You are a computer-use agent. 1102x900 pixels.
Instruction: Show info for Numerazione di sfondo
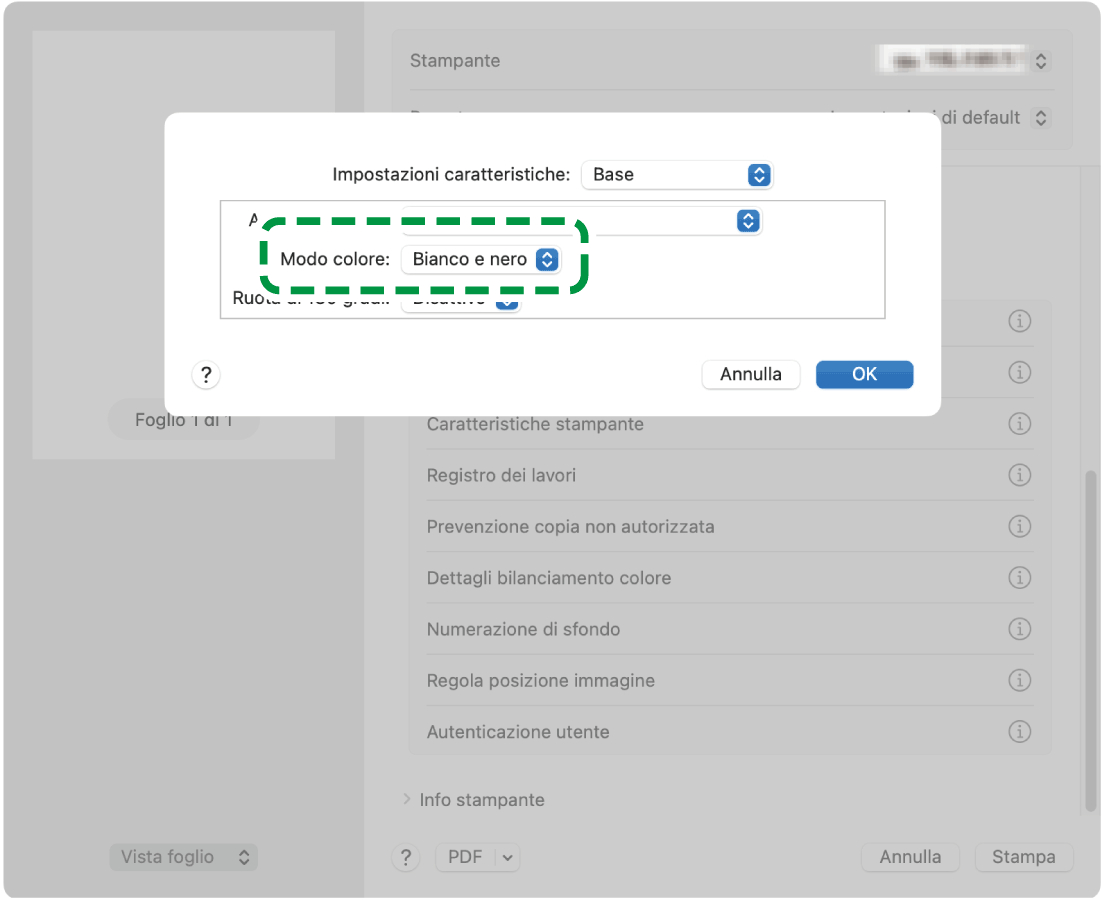(1019, 629)
